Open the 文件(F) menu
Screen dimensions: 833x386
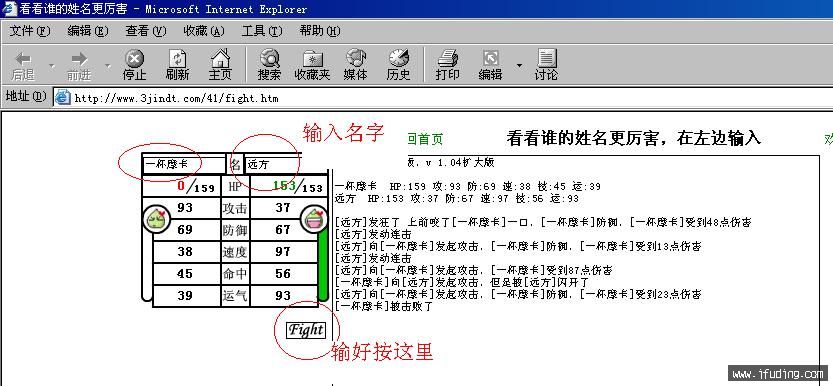[30, 31]
